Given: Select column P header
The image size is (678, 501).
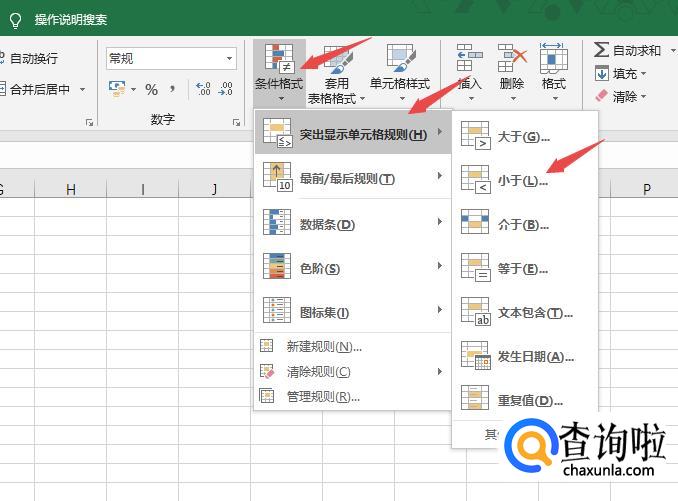Looking at the screenshot, I should click(x=646, y=189).
